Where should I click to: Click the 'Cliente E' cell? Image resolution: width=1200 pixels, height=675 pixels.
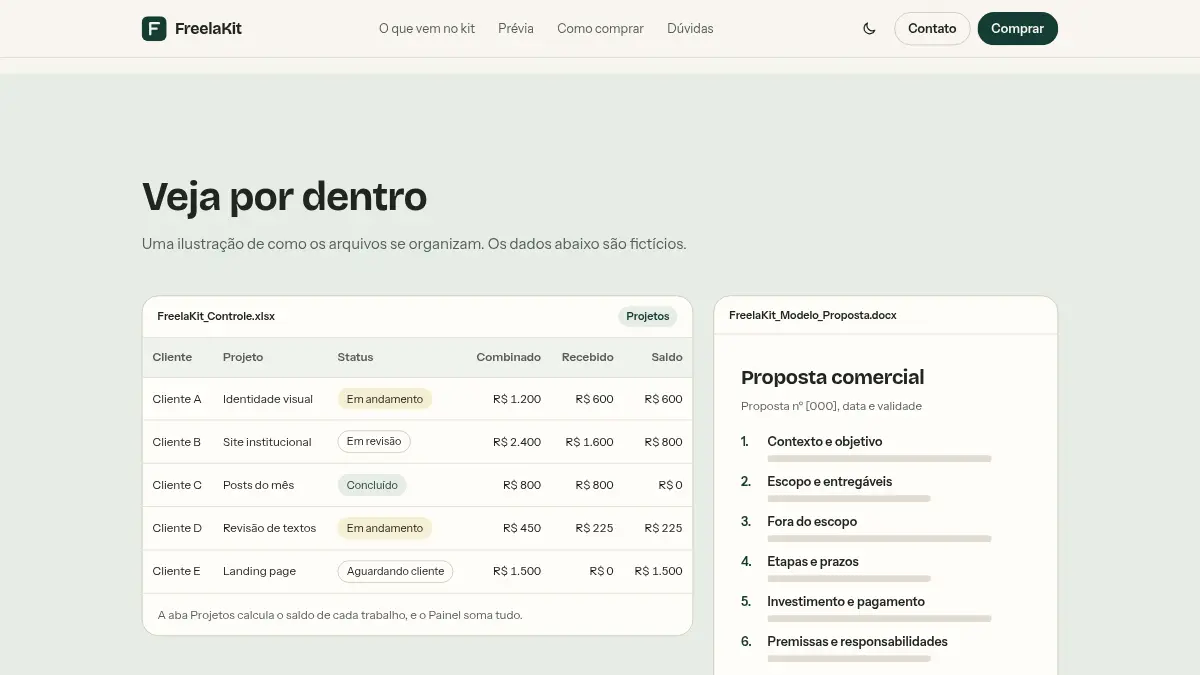click(x=177, y=571)
